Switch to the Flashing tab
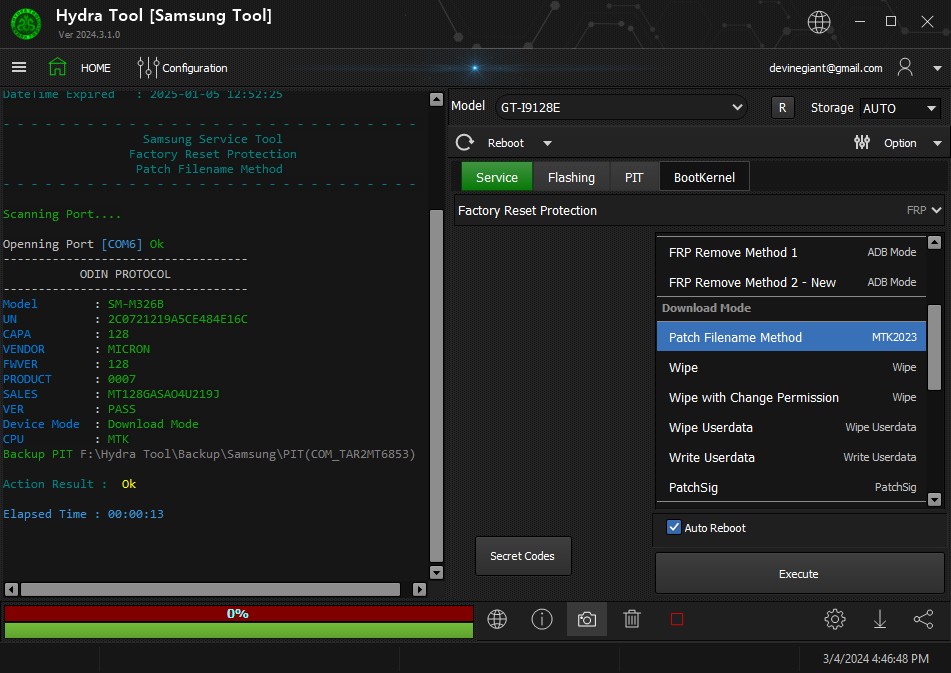 pos(571,177)
